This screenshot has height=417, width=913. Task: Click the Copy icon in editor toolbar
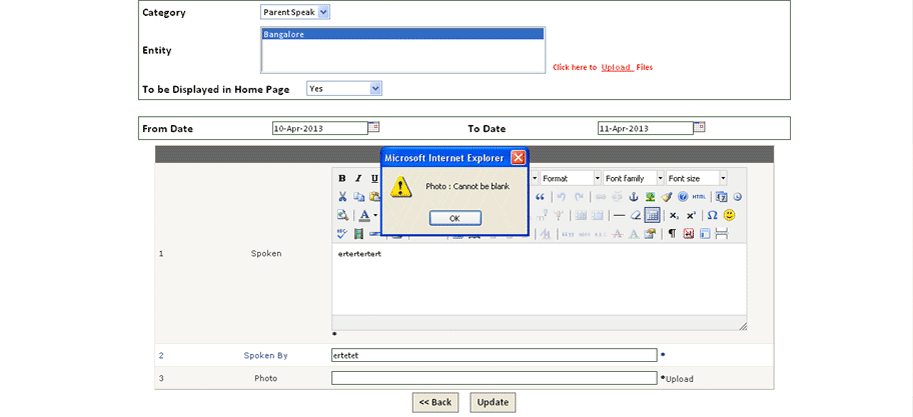359,197
